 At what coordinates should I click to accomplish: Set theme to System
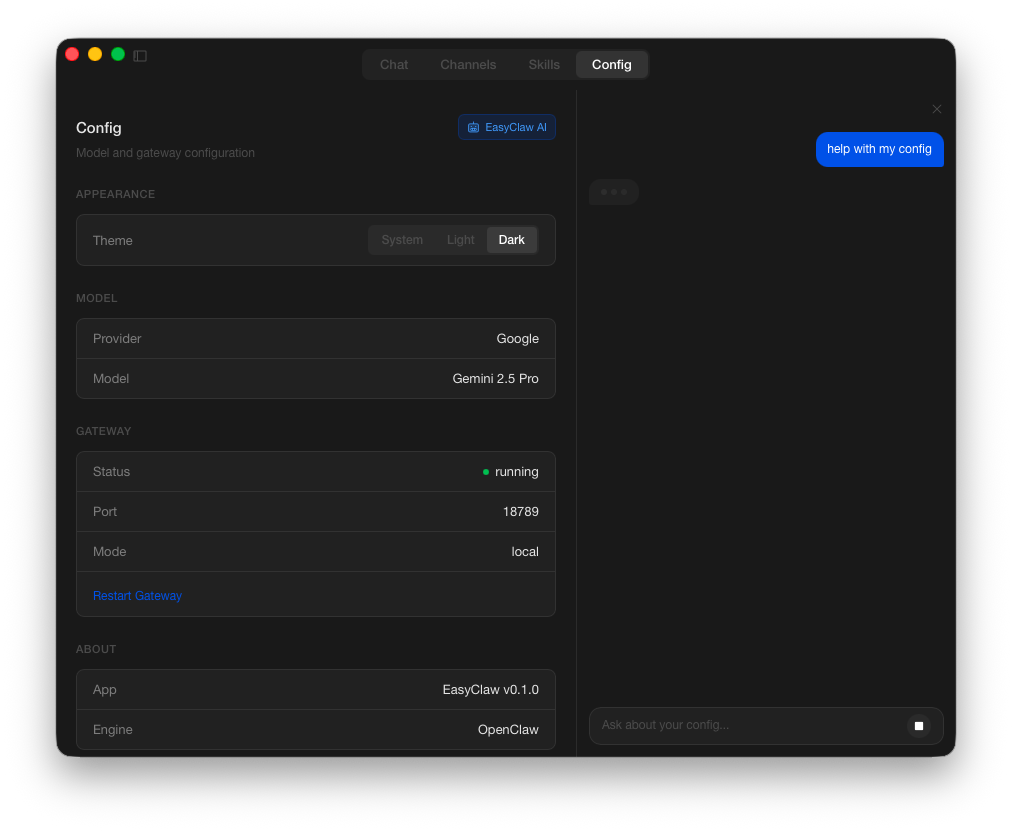402,240
